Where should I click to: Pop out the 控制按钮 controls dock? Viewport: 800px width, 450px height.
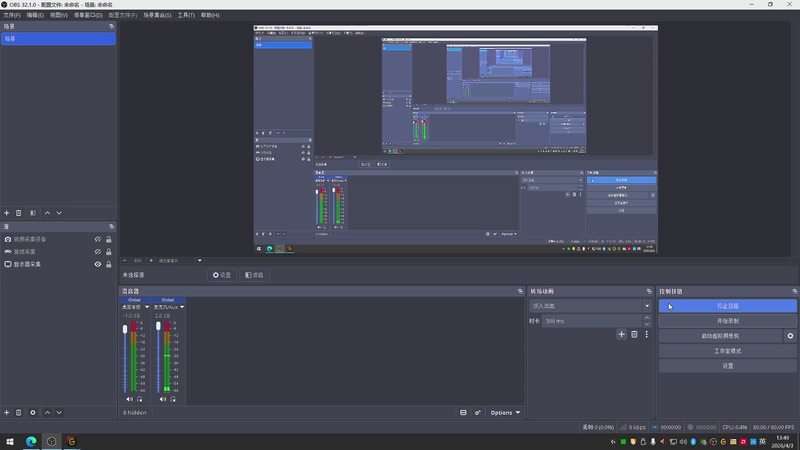pyautogui.click(x=794, y=291)
